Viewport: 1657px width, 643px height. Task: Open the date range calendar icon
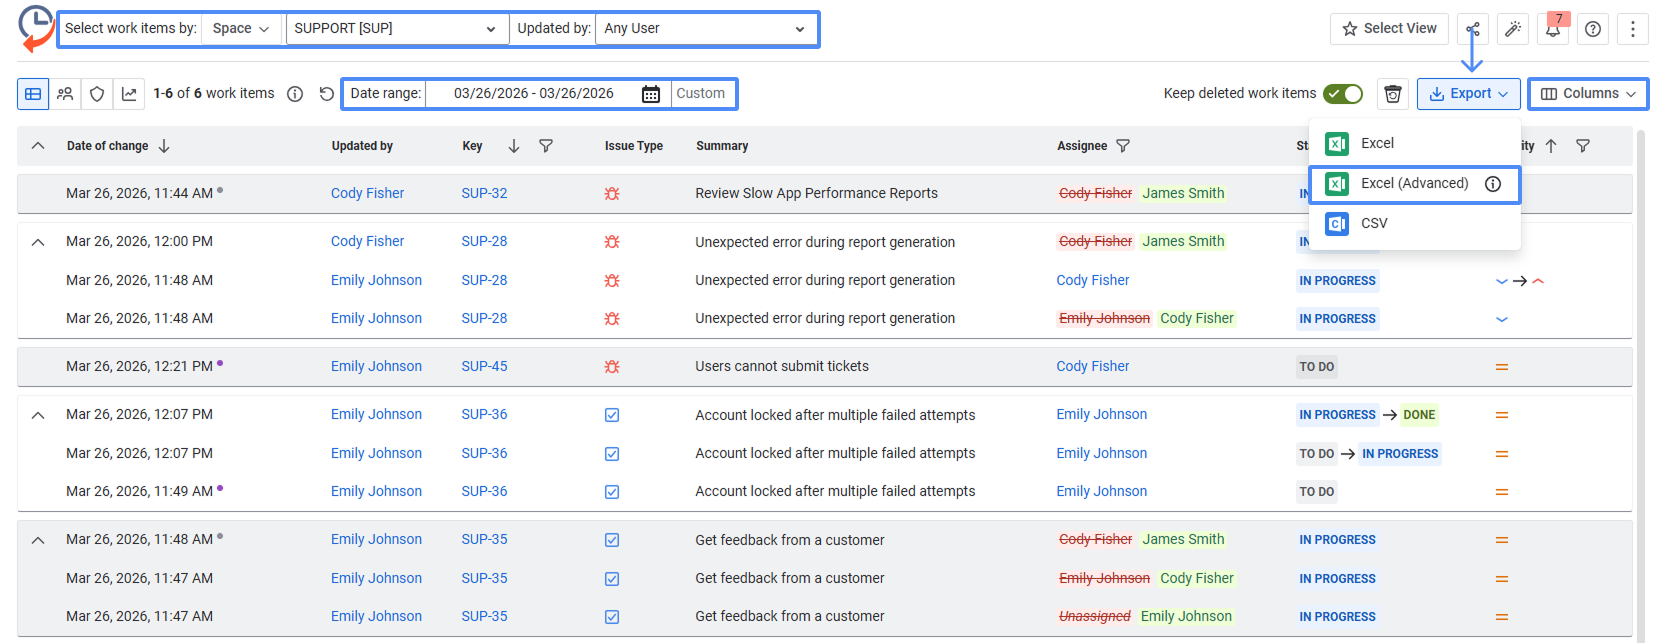click(x=651, y=94)
